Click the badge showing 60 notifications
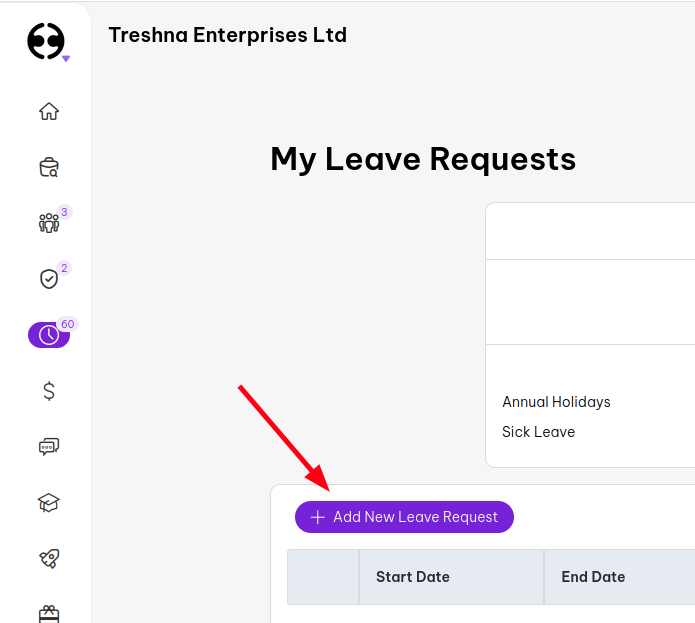Screen dimensions: 695x623 pos(68,324)
